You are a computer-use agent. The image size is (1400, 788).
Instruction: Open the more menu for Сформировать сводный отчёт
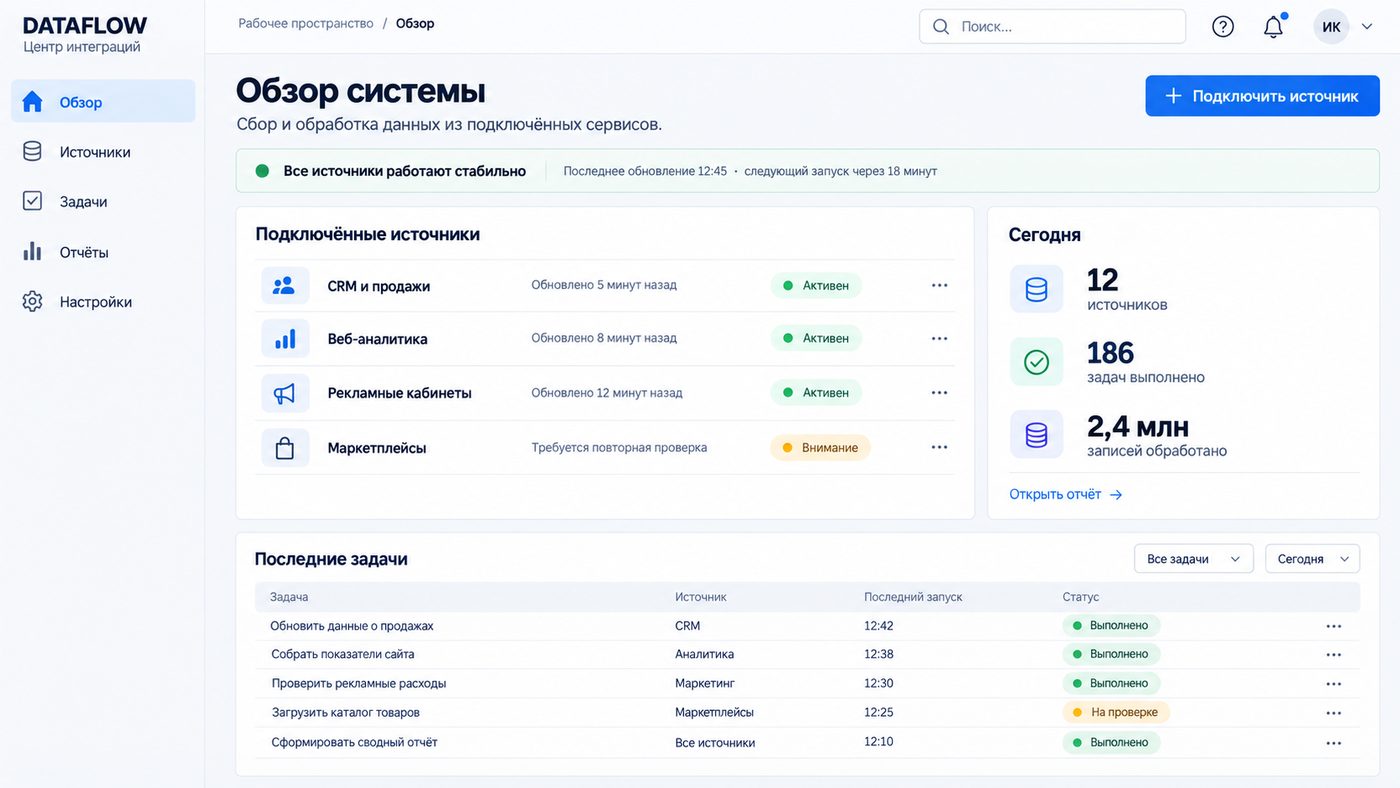[x=1333, y=743]
